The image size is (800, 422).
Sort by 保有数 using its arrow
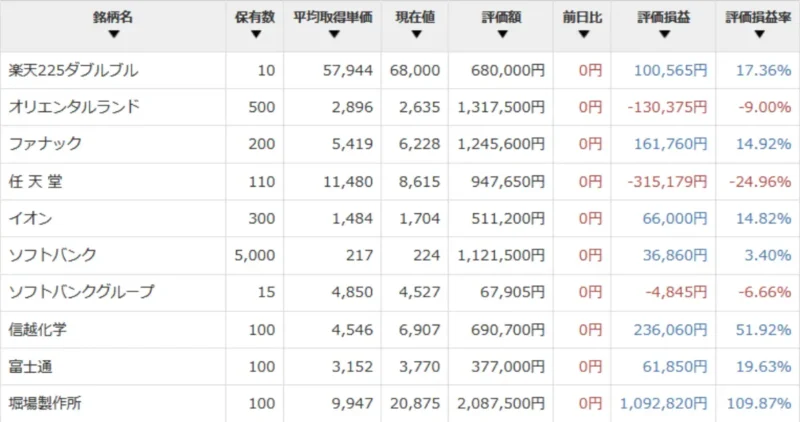[256, 34]
